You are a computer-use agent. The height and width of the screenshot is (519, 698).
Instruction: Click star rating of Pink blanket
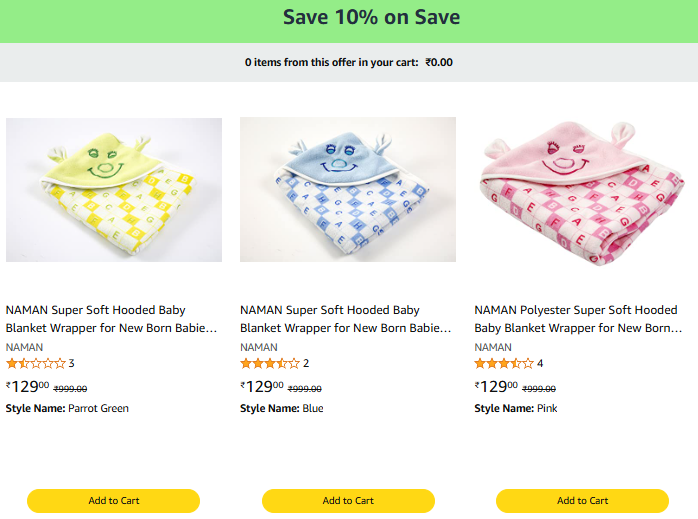504,364
